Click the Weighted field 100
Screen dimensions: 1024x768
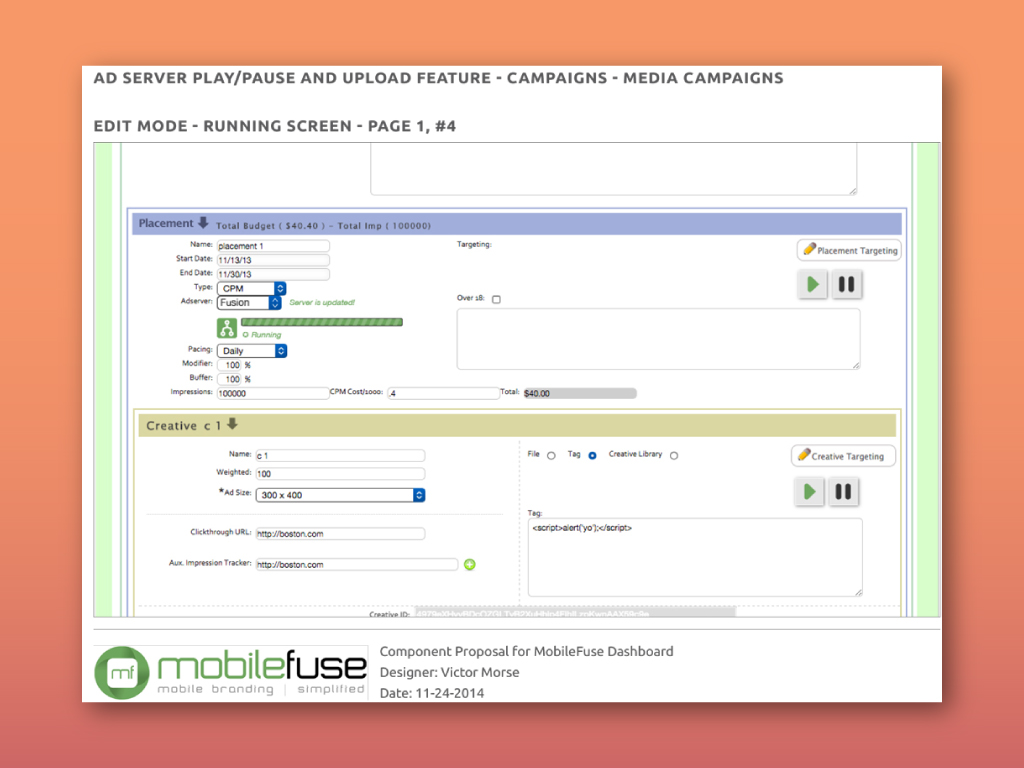pos(340,473)
